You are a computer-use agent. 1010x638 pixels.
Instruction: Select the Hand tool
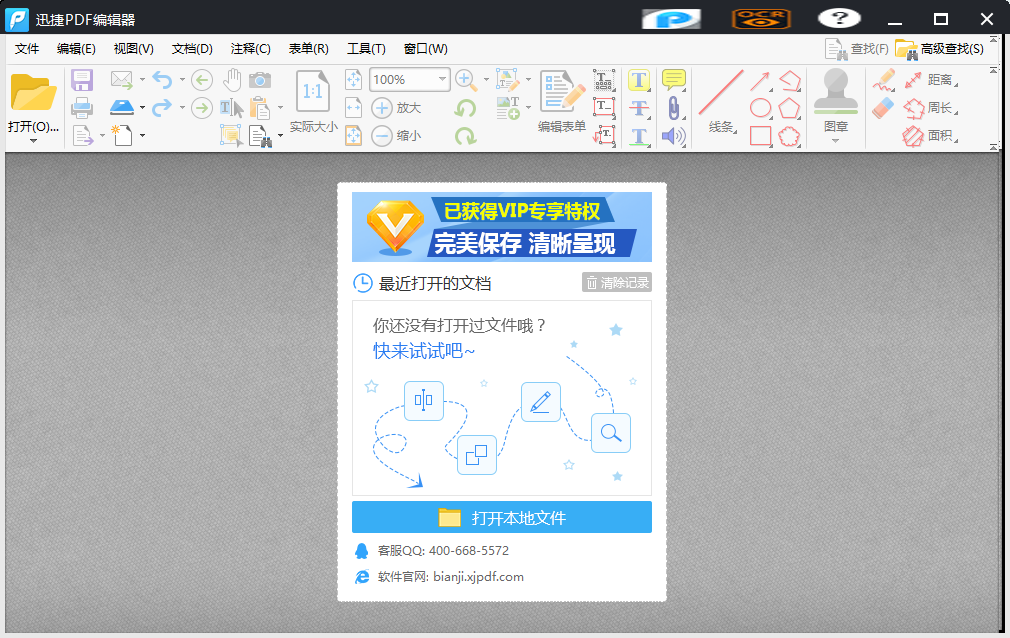point(232,80)
